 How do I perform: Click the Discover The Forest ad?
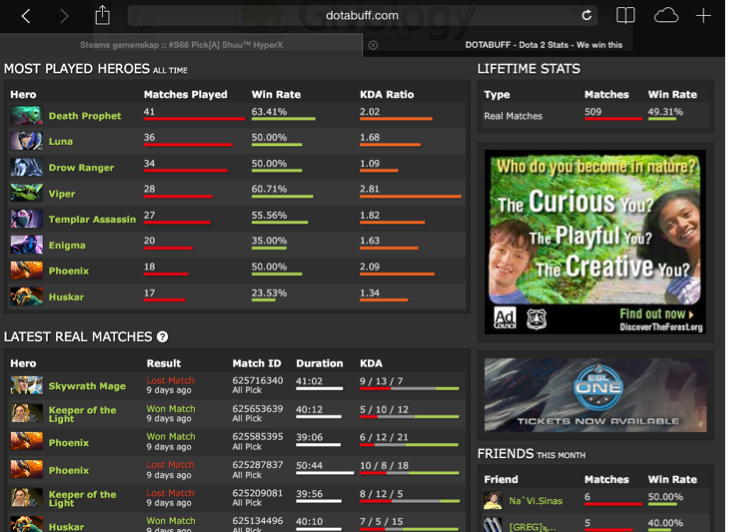tap(595, 243)
